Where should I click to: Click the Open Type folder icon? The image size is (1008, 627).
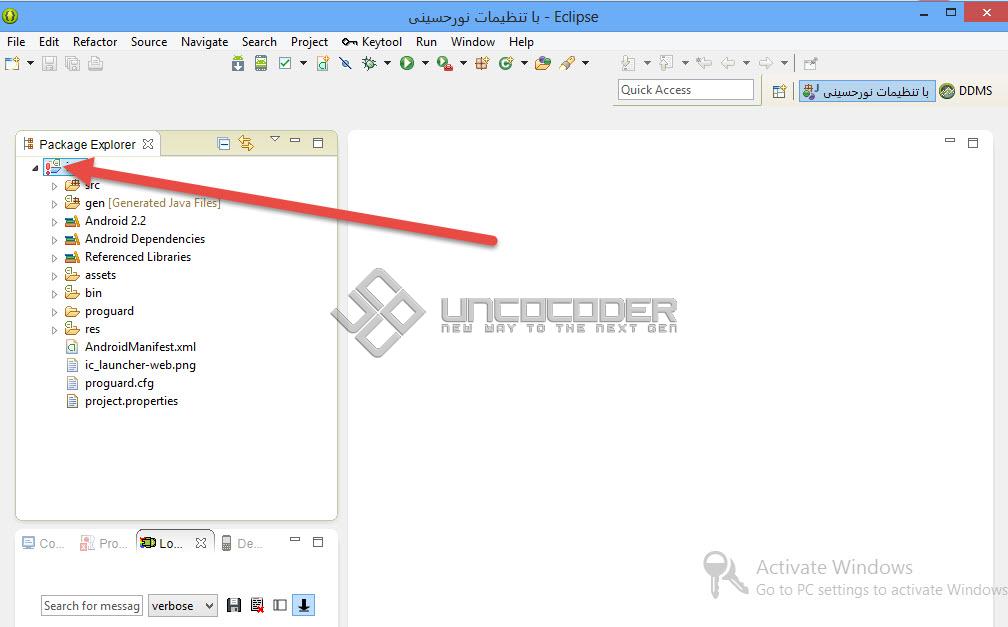coord(543,63)
